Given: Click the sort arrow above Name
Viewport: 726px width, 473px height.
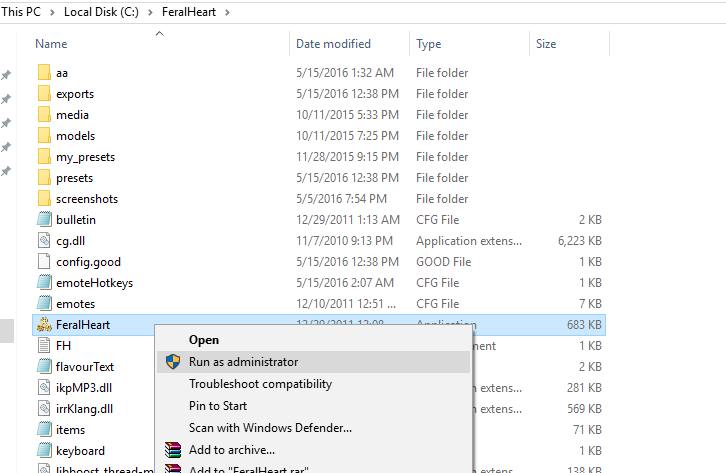Looking at the screenshot, I should [x=160, y=33].
